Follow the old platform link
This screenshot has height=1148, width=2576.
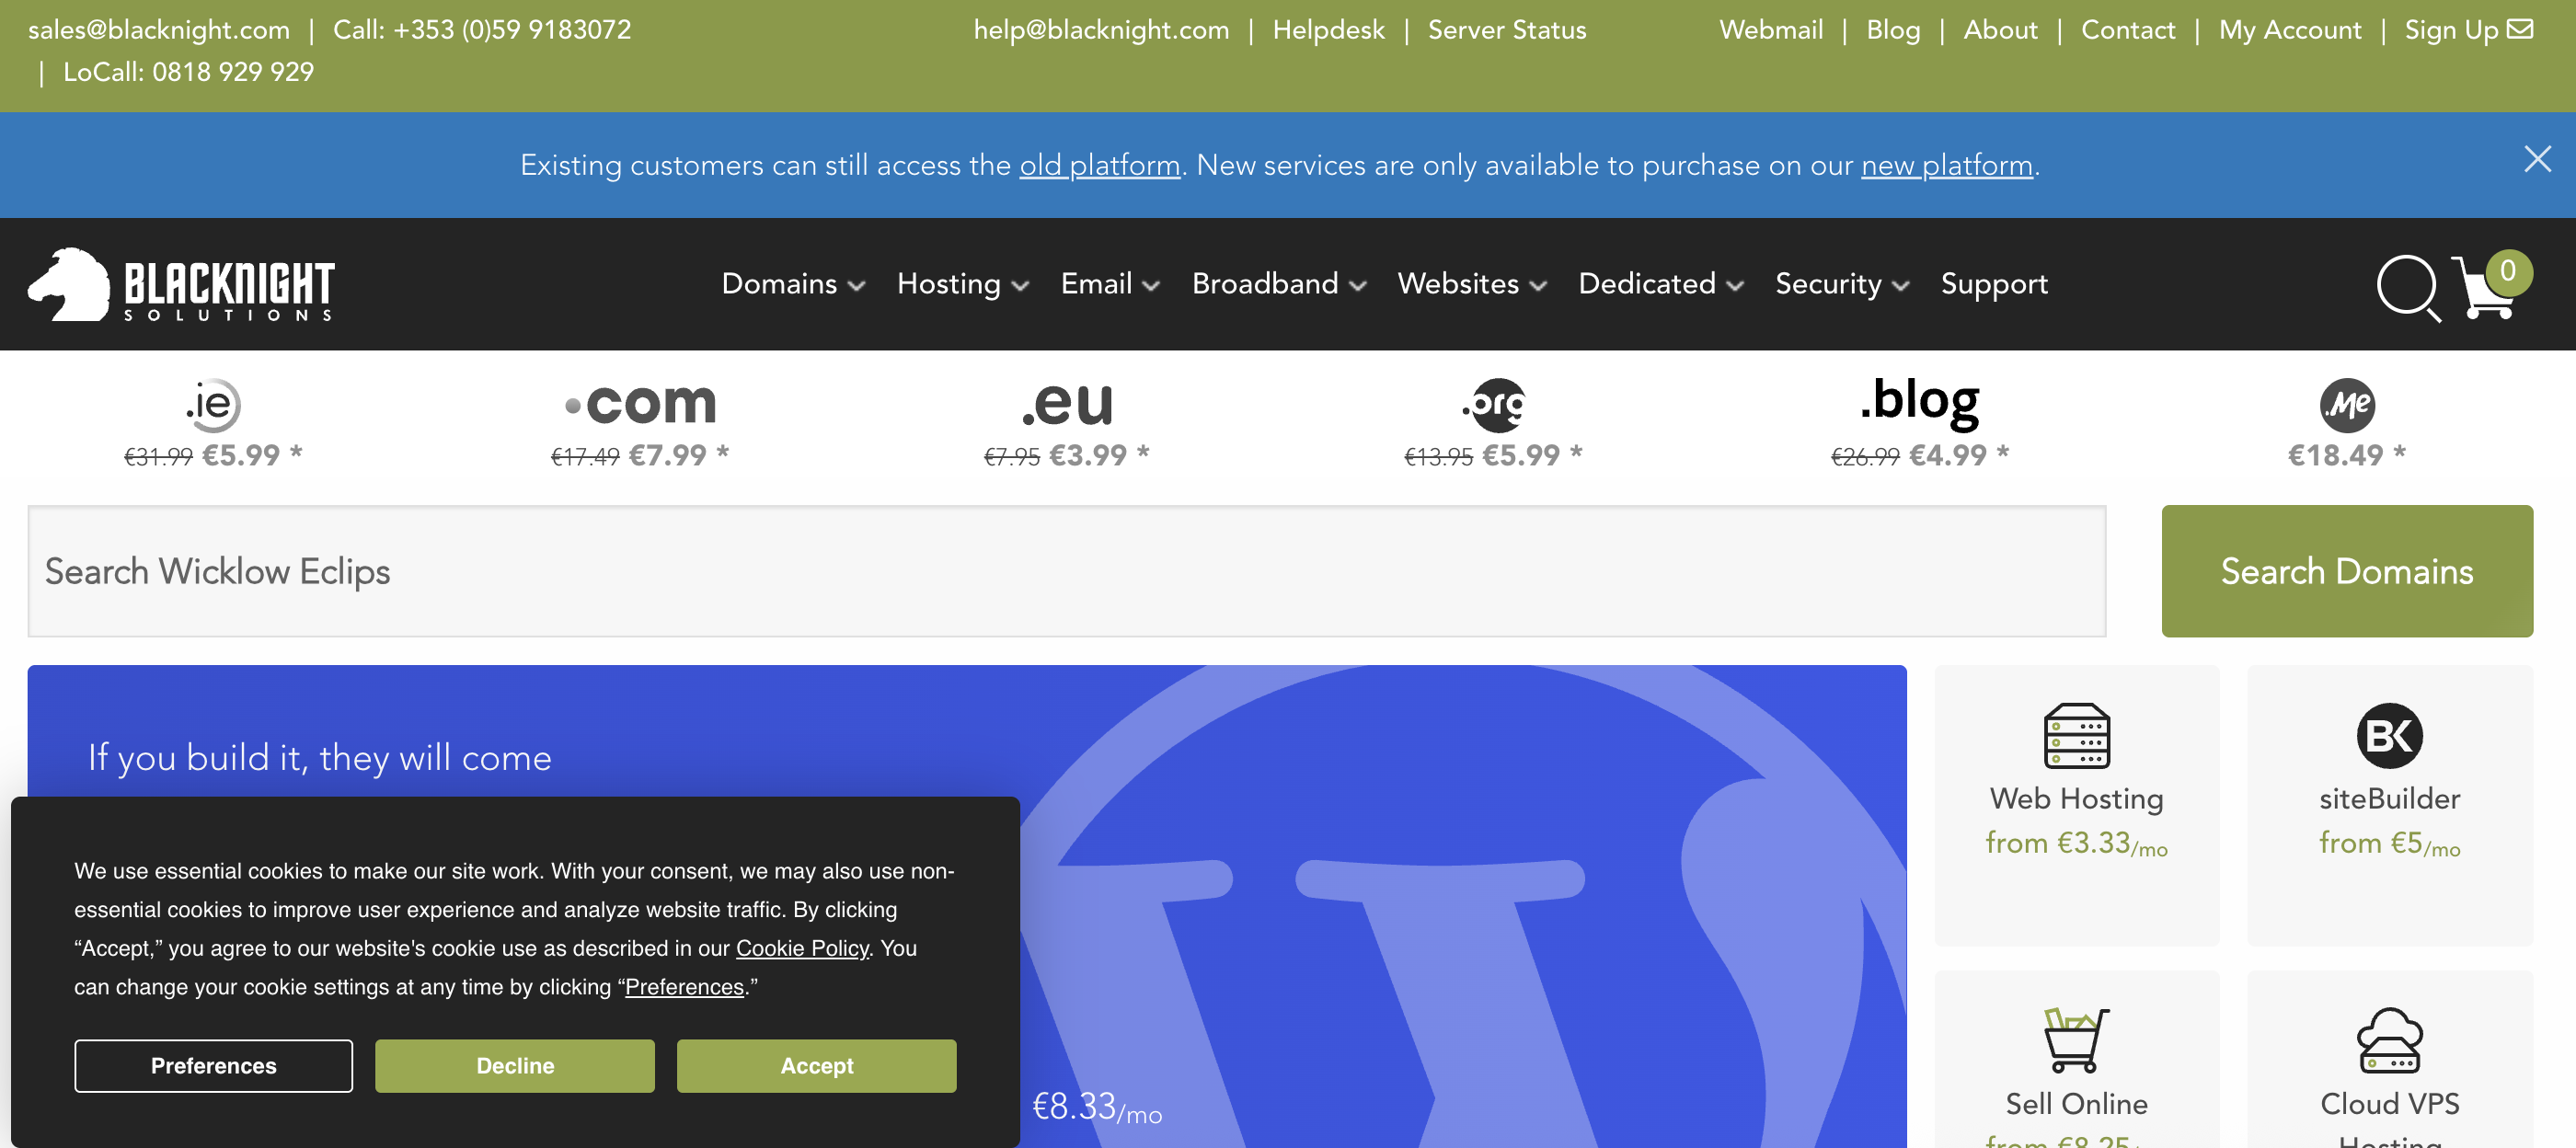coord(1099,165)
